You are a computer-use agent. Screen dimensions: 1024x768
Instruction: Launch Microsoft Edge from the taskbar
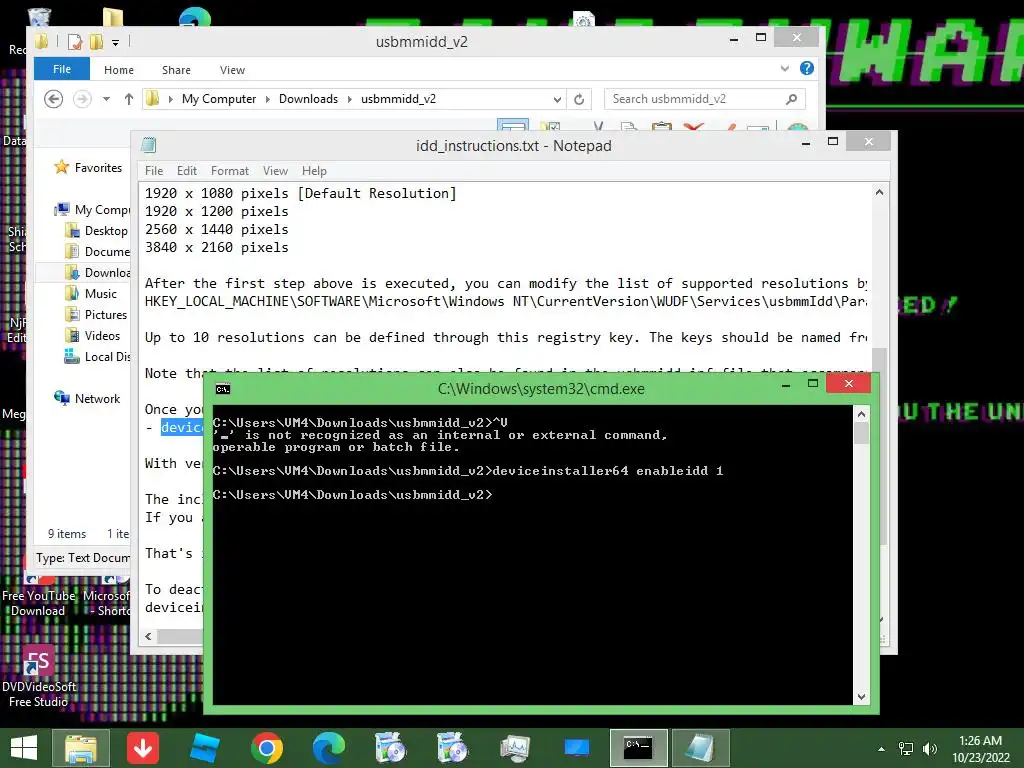click(328, 748)
